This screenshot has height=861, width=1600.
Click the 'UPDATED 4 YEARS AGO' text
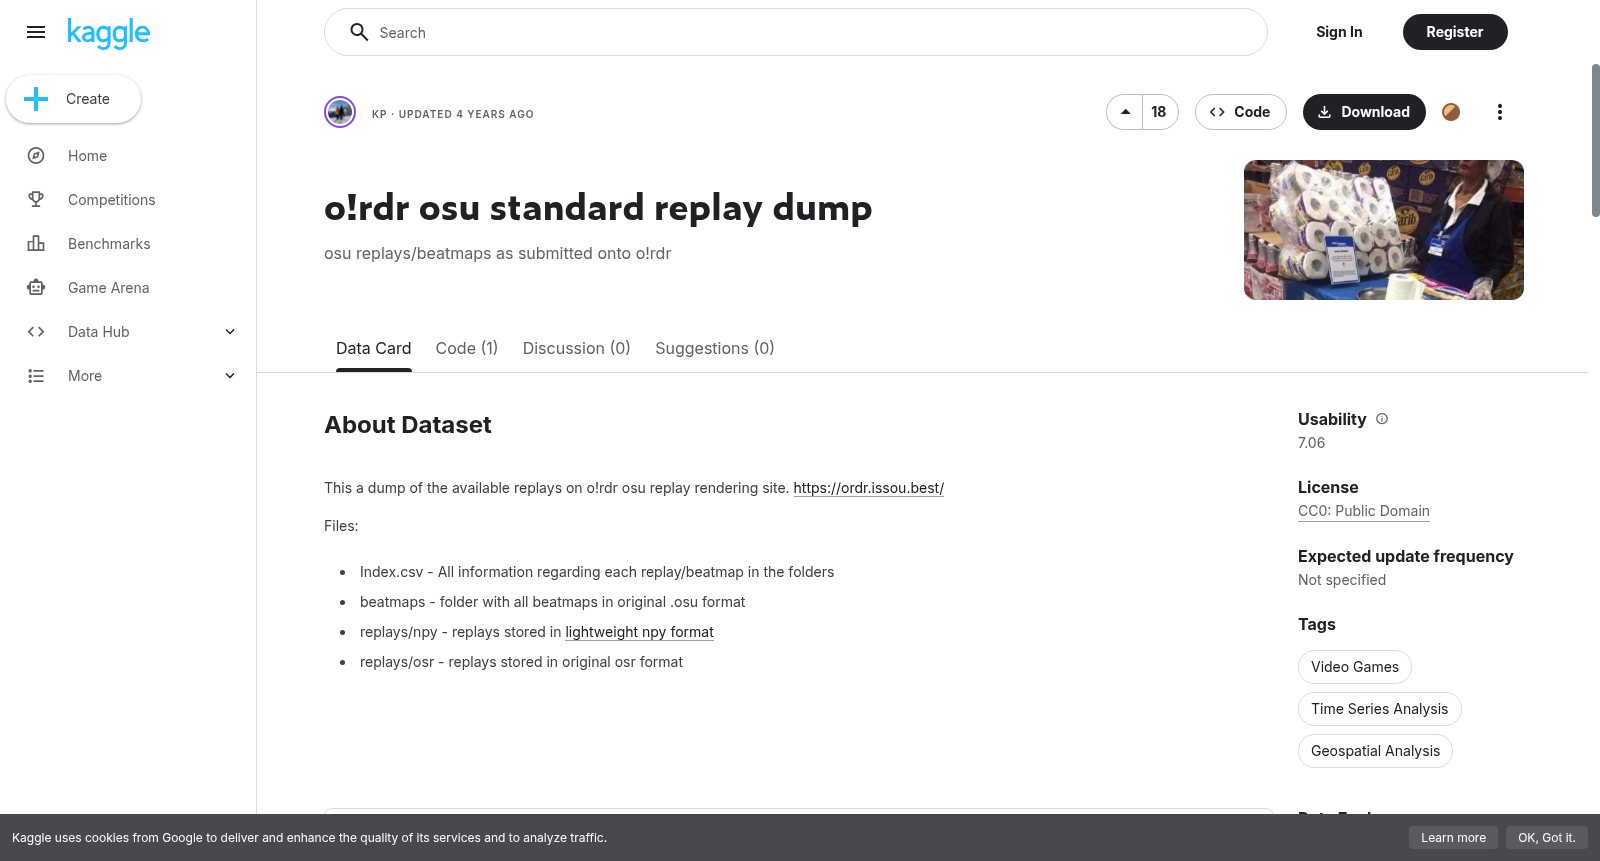coord(466,114)
